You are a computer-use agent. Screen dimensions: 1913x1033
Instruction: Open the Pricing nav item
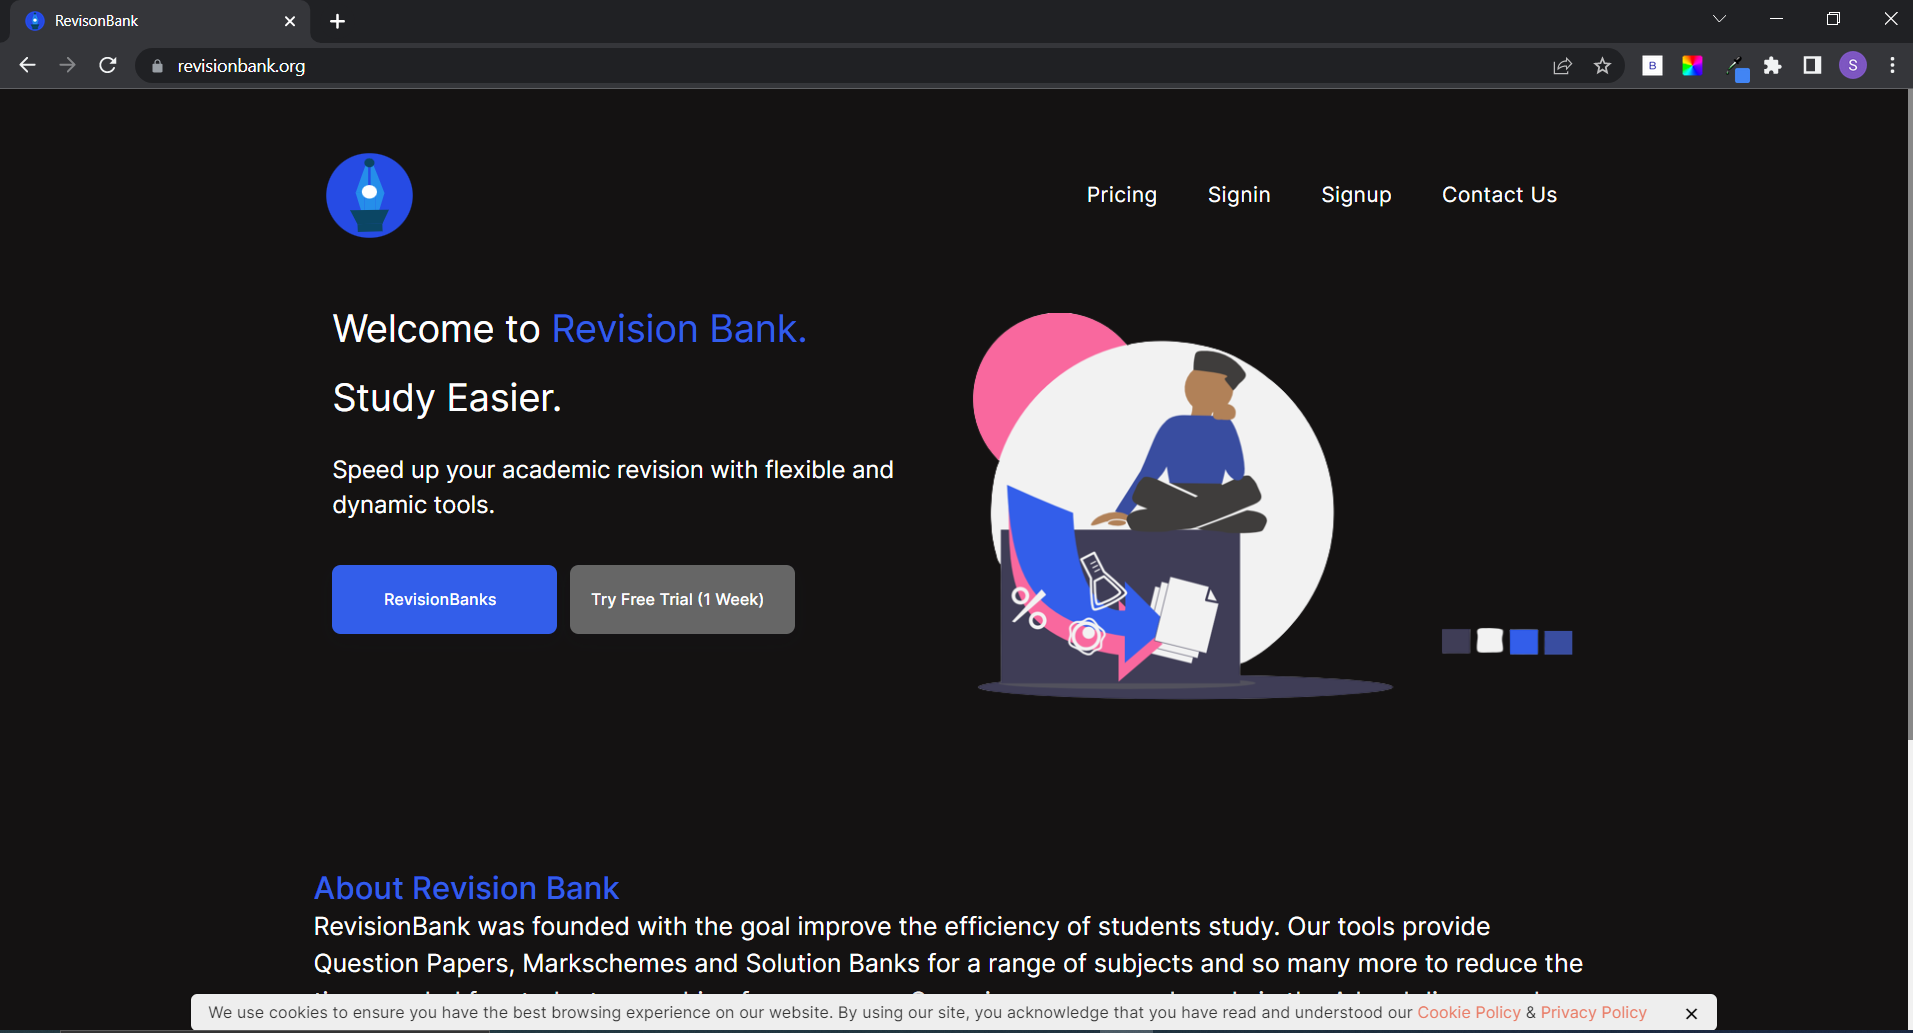point(1121,195)
